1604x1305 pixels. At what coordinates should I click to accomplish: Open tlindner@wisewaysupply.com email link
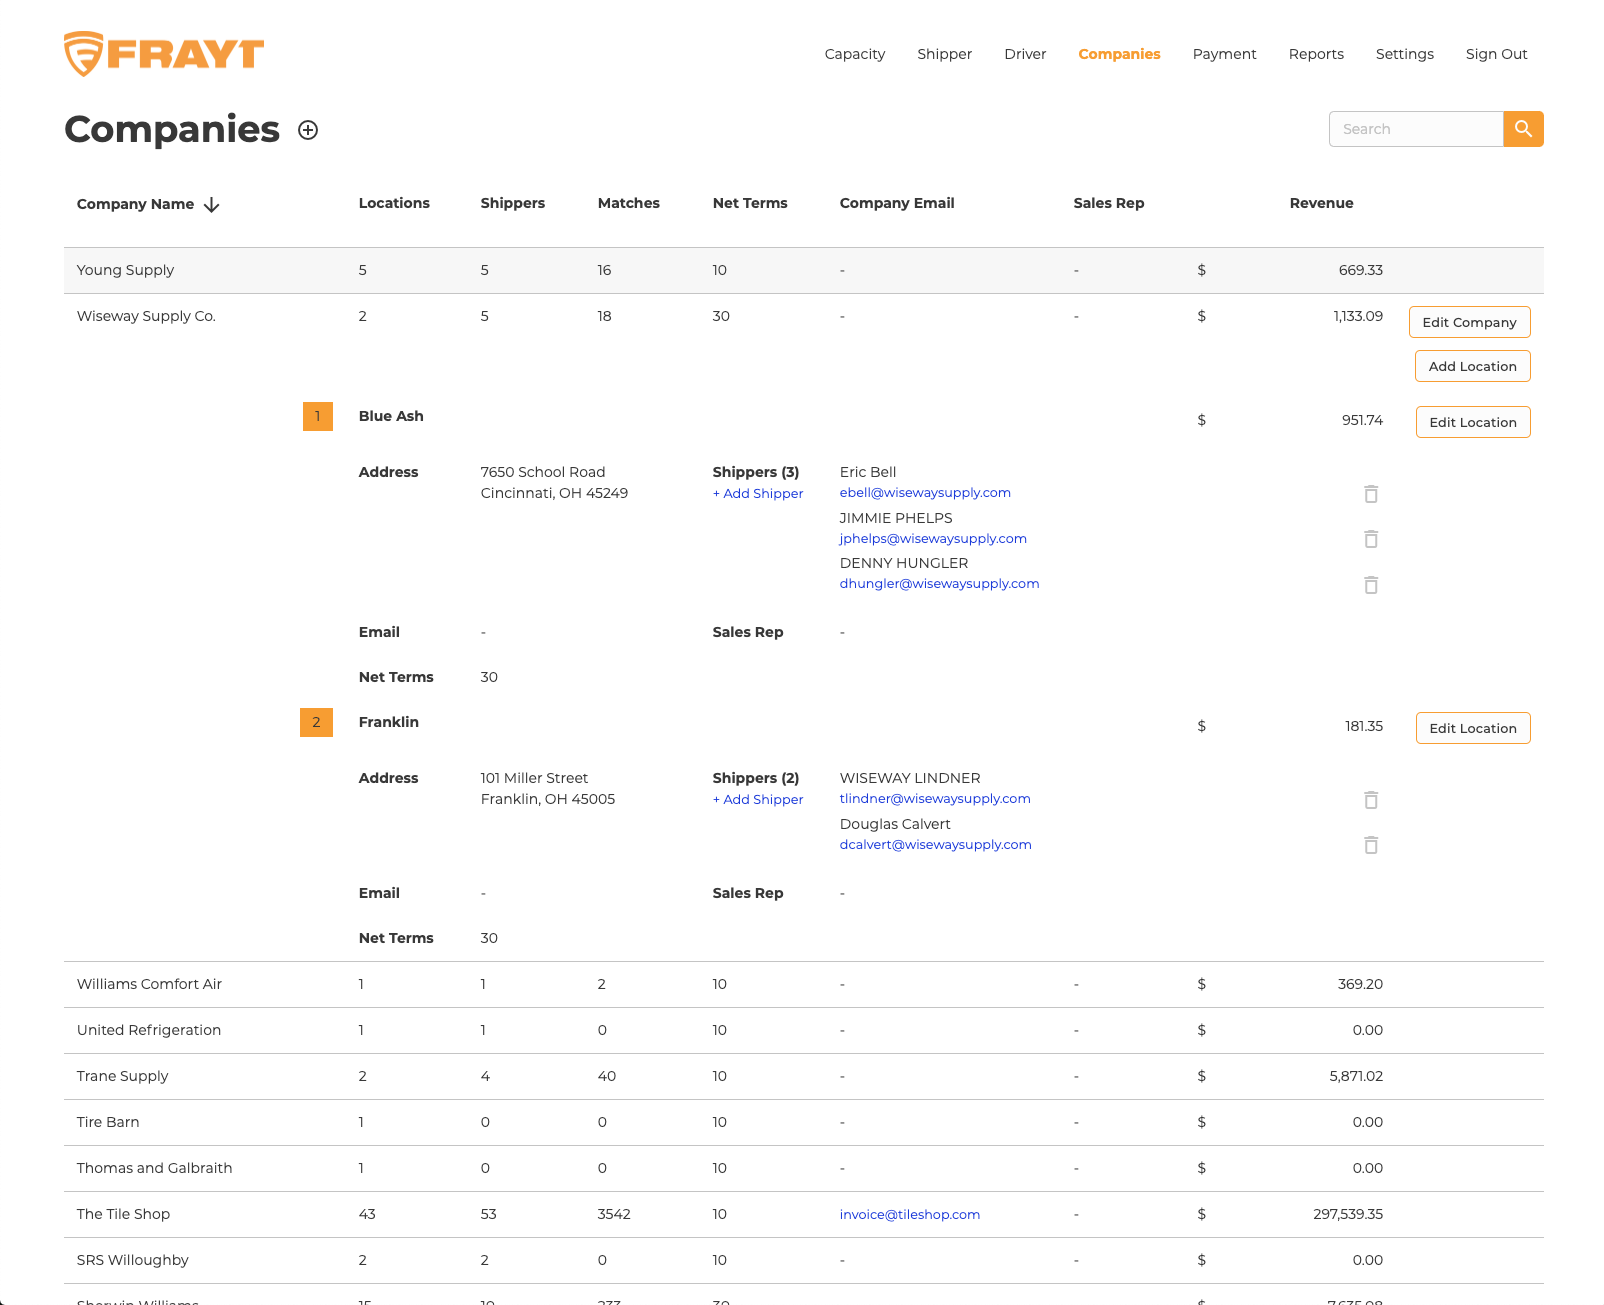[x=935, y=798]
